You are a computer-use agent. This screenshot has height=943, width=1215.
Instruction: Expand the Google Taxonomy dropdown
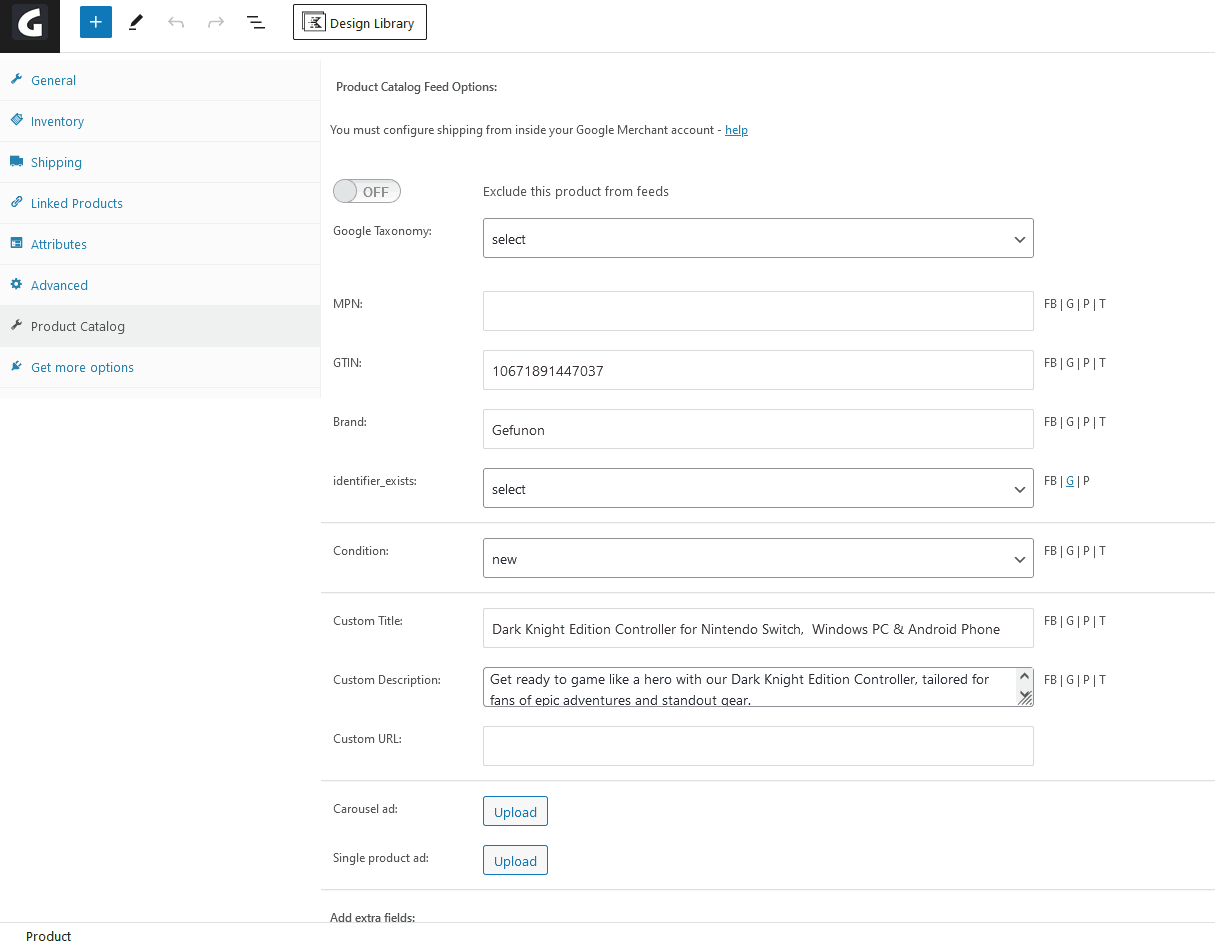(x=757, y=239)
